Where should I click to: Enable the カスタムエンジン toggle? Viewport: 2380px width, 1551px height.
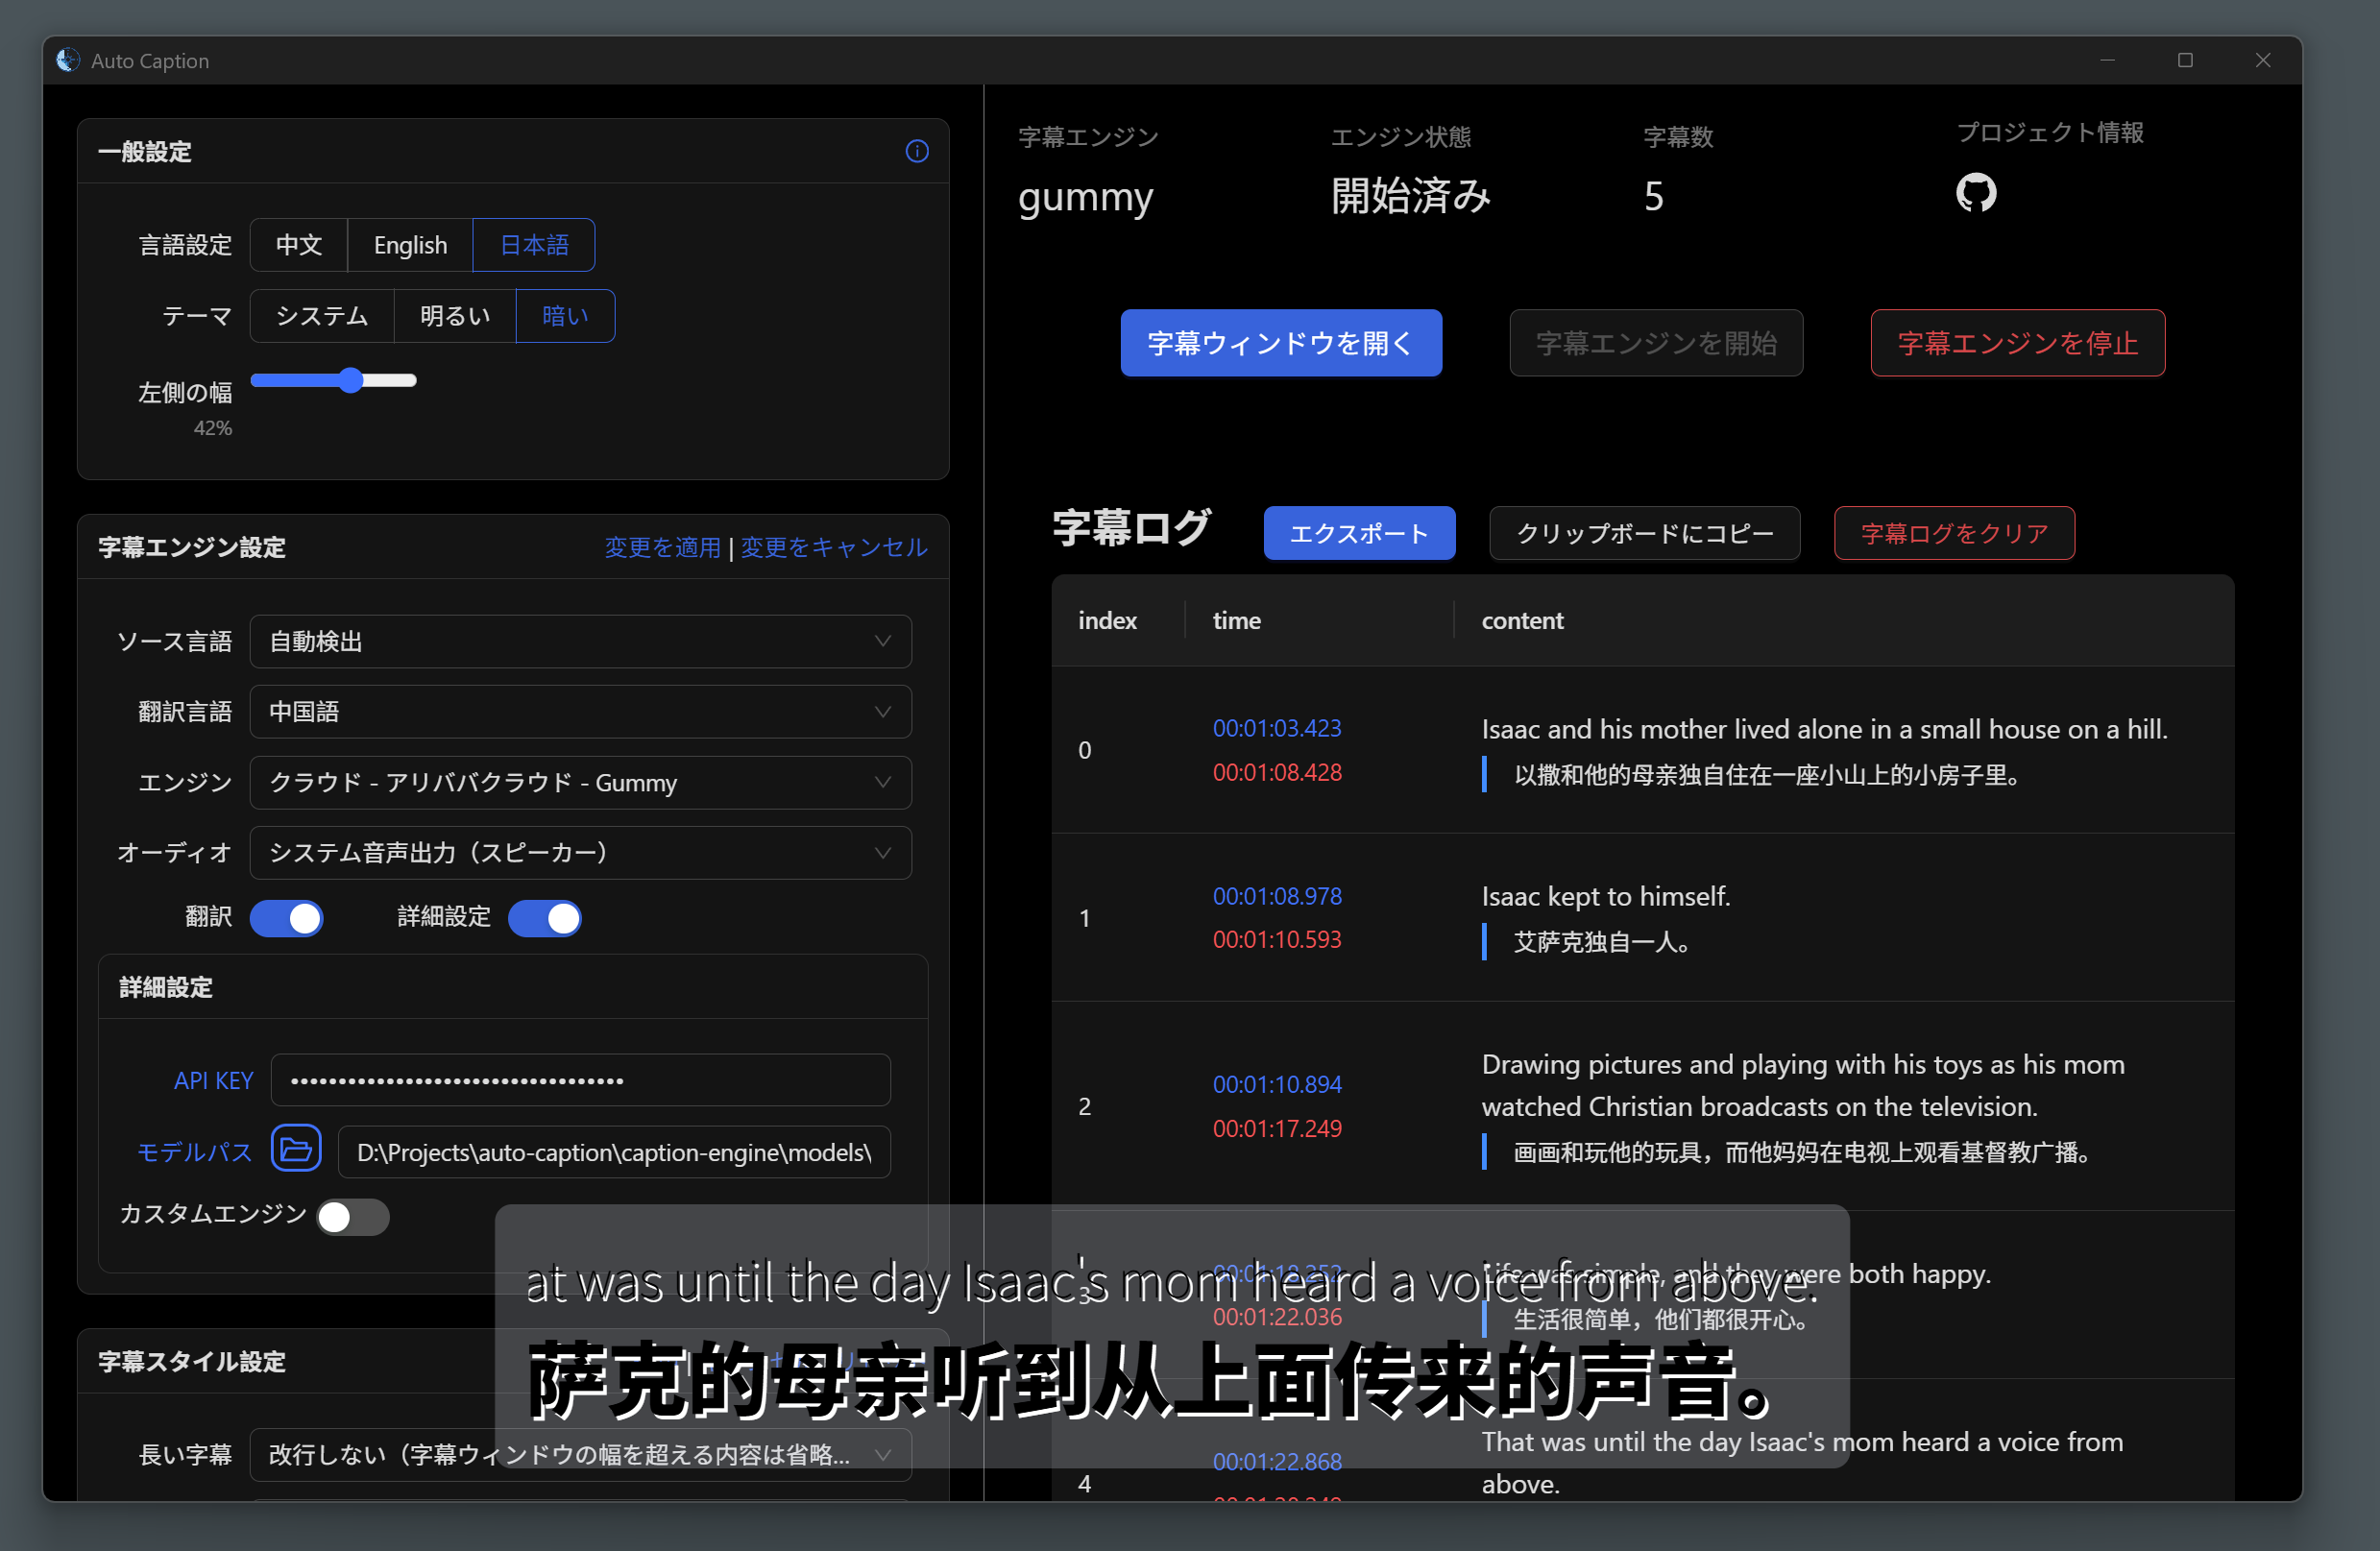point(352,1216)
